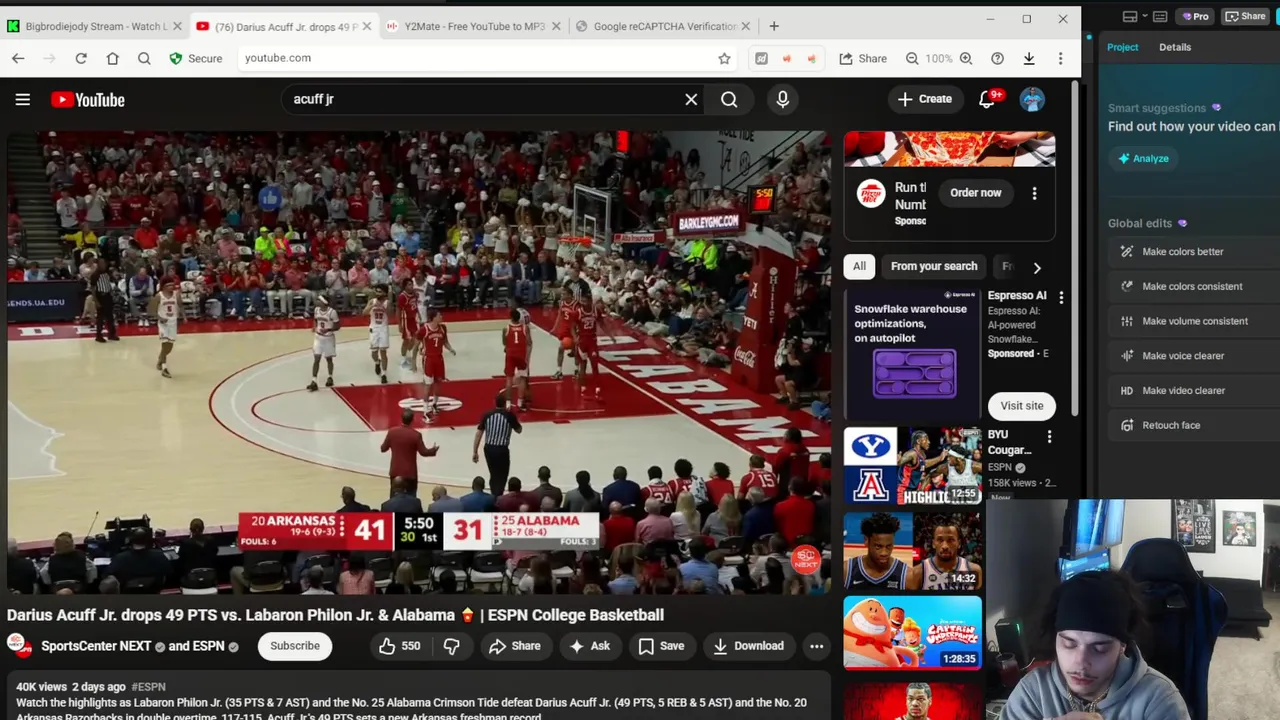Open the BYU vs Arizona highlights thumbnail

[912, 466]
